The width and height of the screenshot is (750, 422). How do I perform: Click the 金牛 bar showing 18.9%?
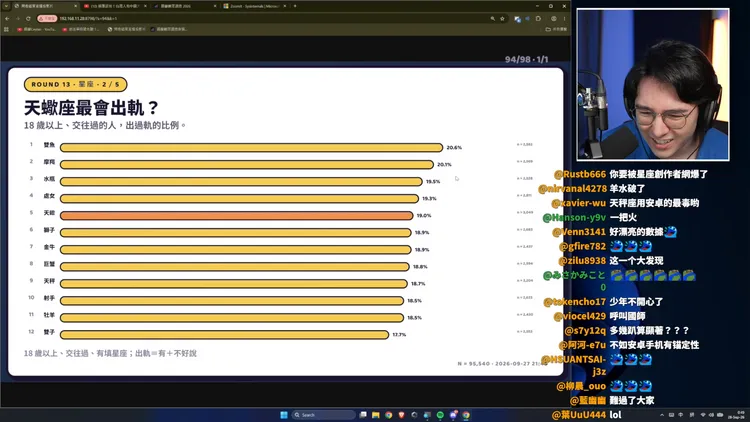pos(235,250)
